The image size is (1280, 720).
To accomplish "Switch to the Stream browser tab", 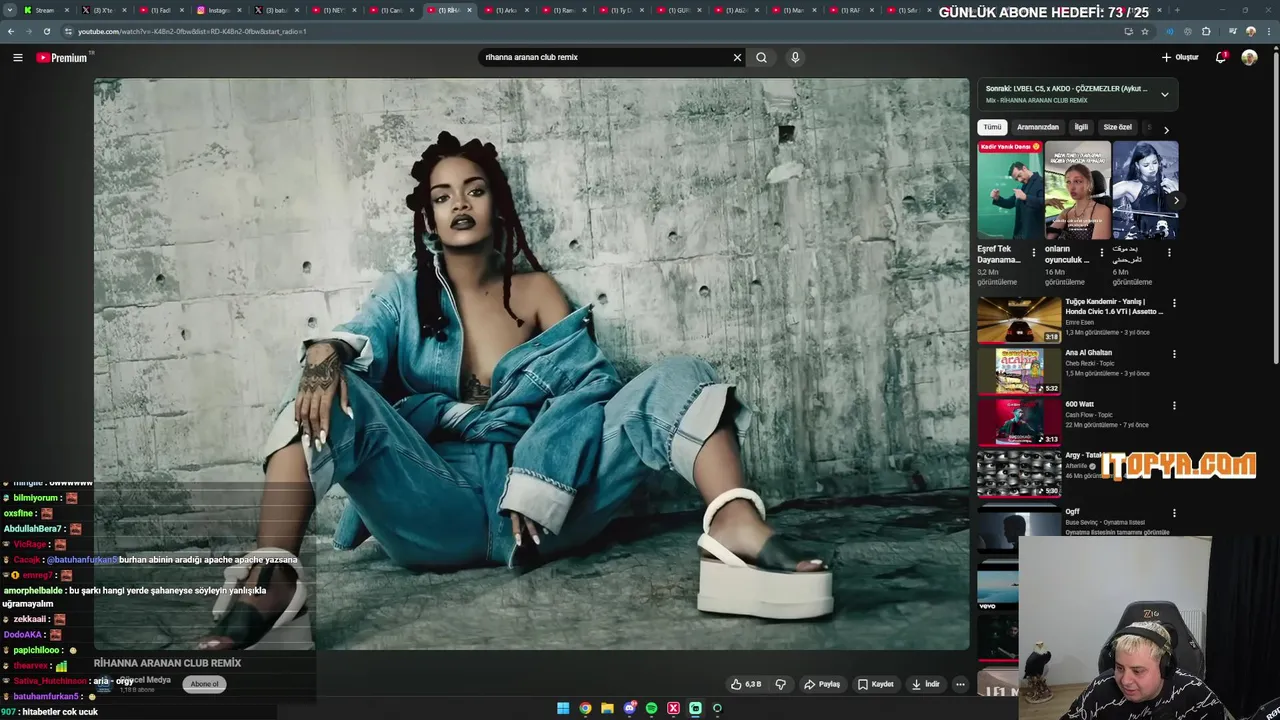I will point(45,10).
